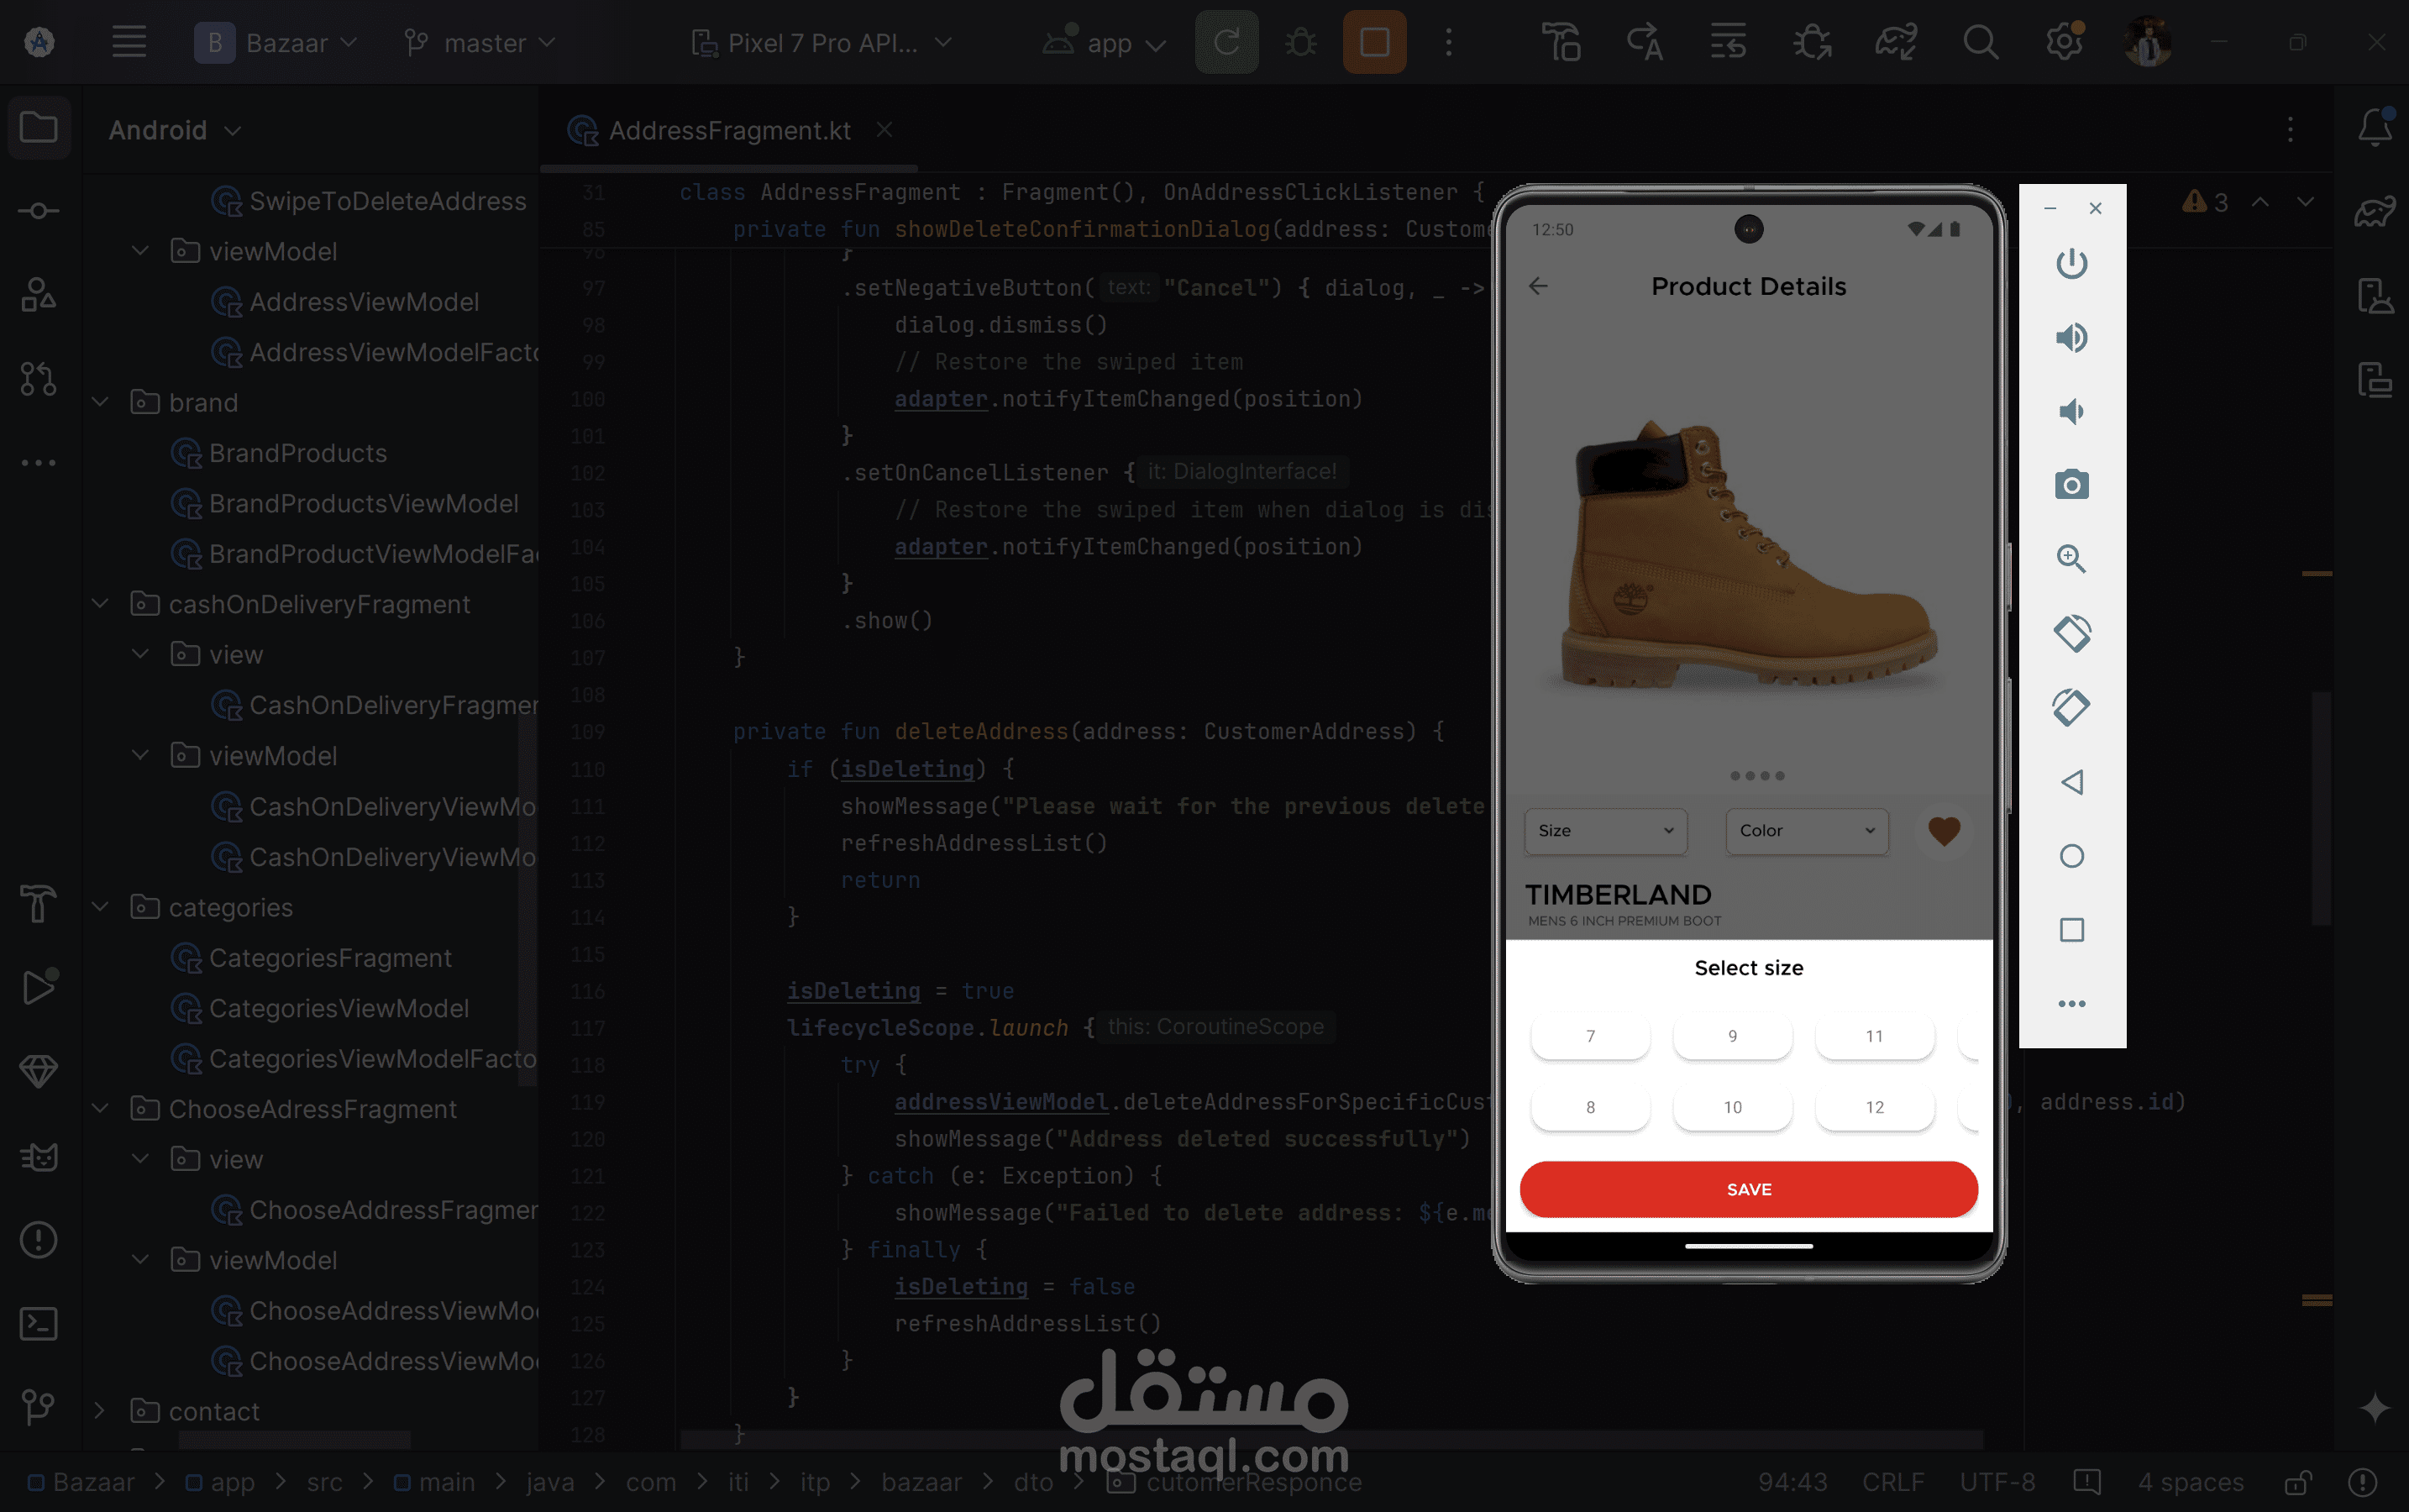
Task: Open Terminal tool window
Action: click(x=39, y=1323)
